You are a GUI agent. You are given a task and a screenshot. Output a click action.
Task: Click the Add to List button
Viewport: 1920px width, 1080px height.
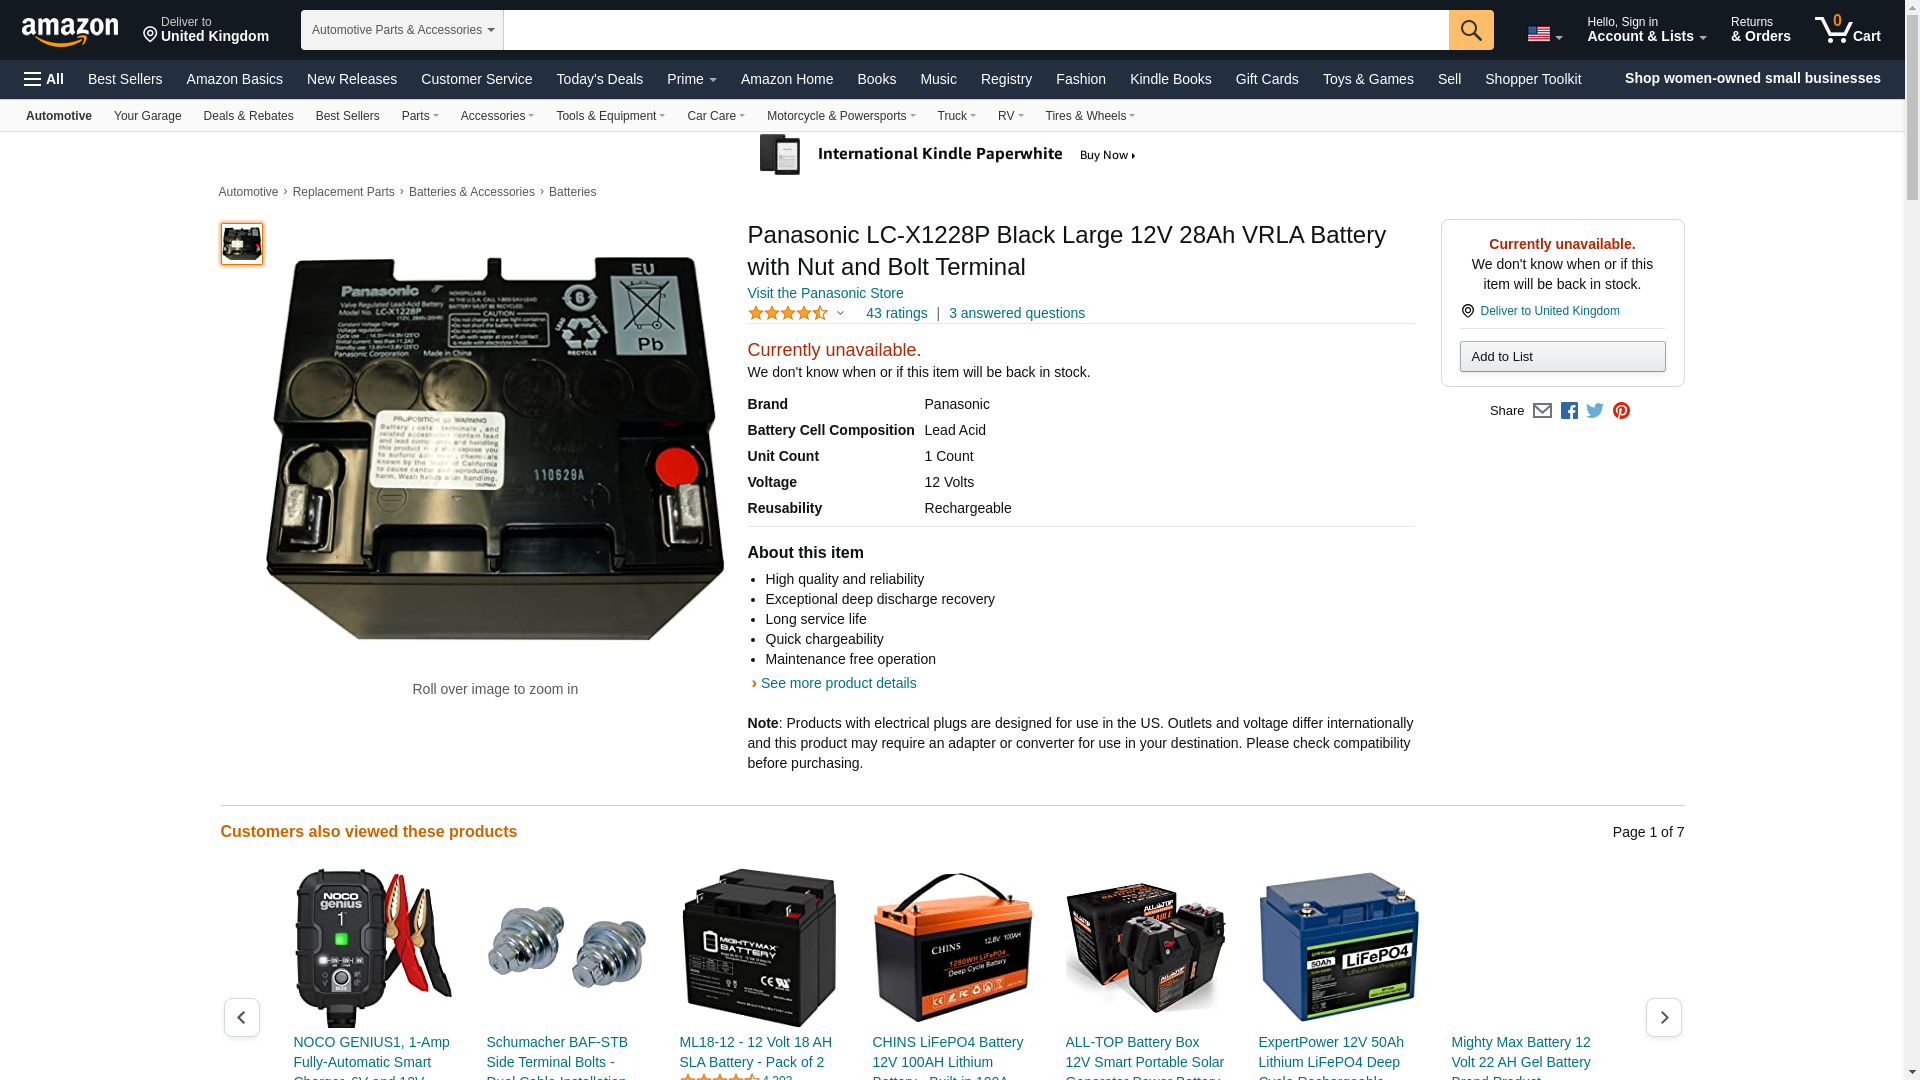[1562, 357]
